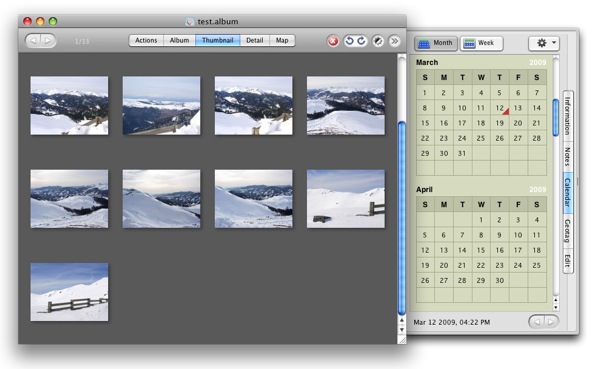This screenshot has width=600, height=369.
Task: Click the April month heading
Action: (424, 189)
